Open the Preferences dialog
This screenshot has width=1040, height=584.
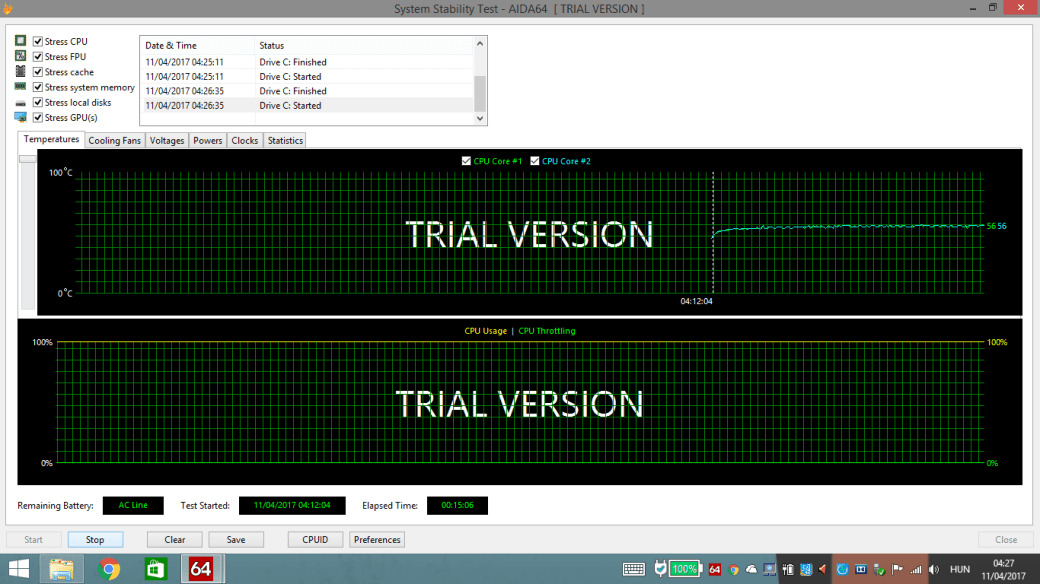[377, 540]
